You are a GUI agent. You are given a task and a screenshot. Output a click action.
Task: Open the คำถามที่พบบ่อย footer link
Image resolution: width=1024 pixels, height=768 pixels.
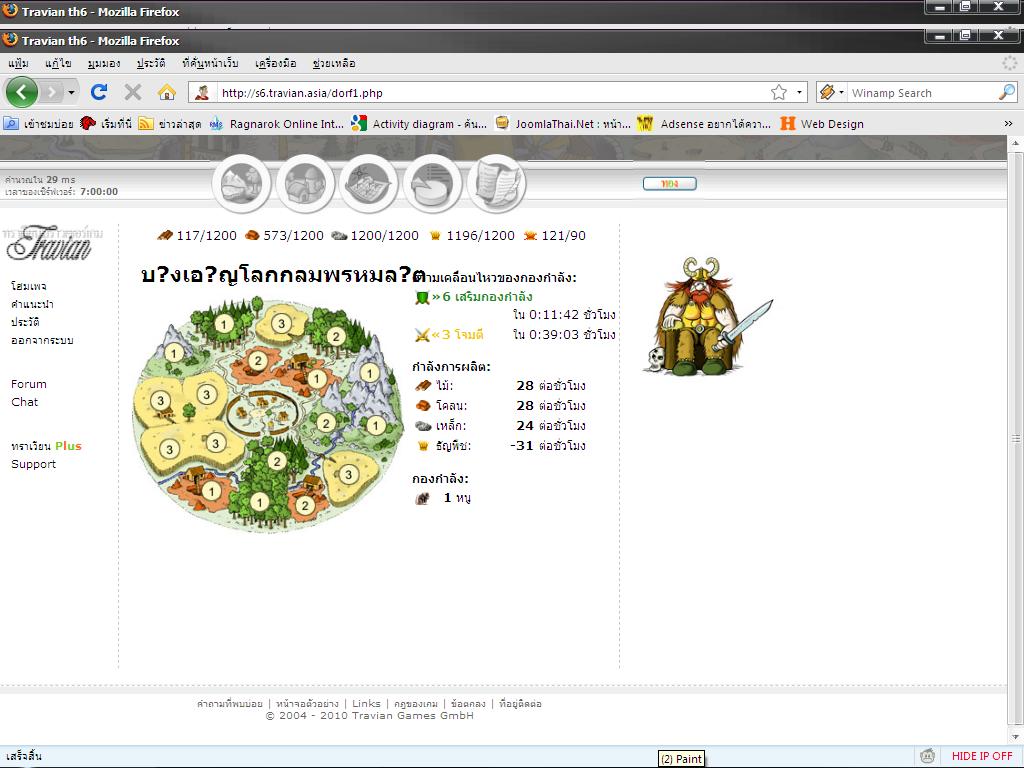[x=230, y=703]
